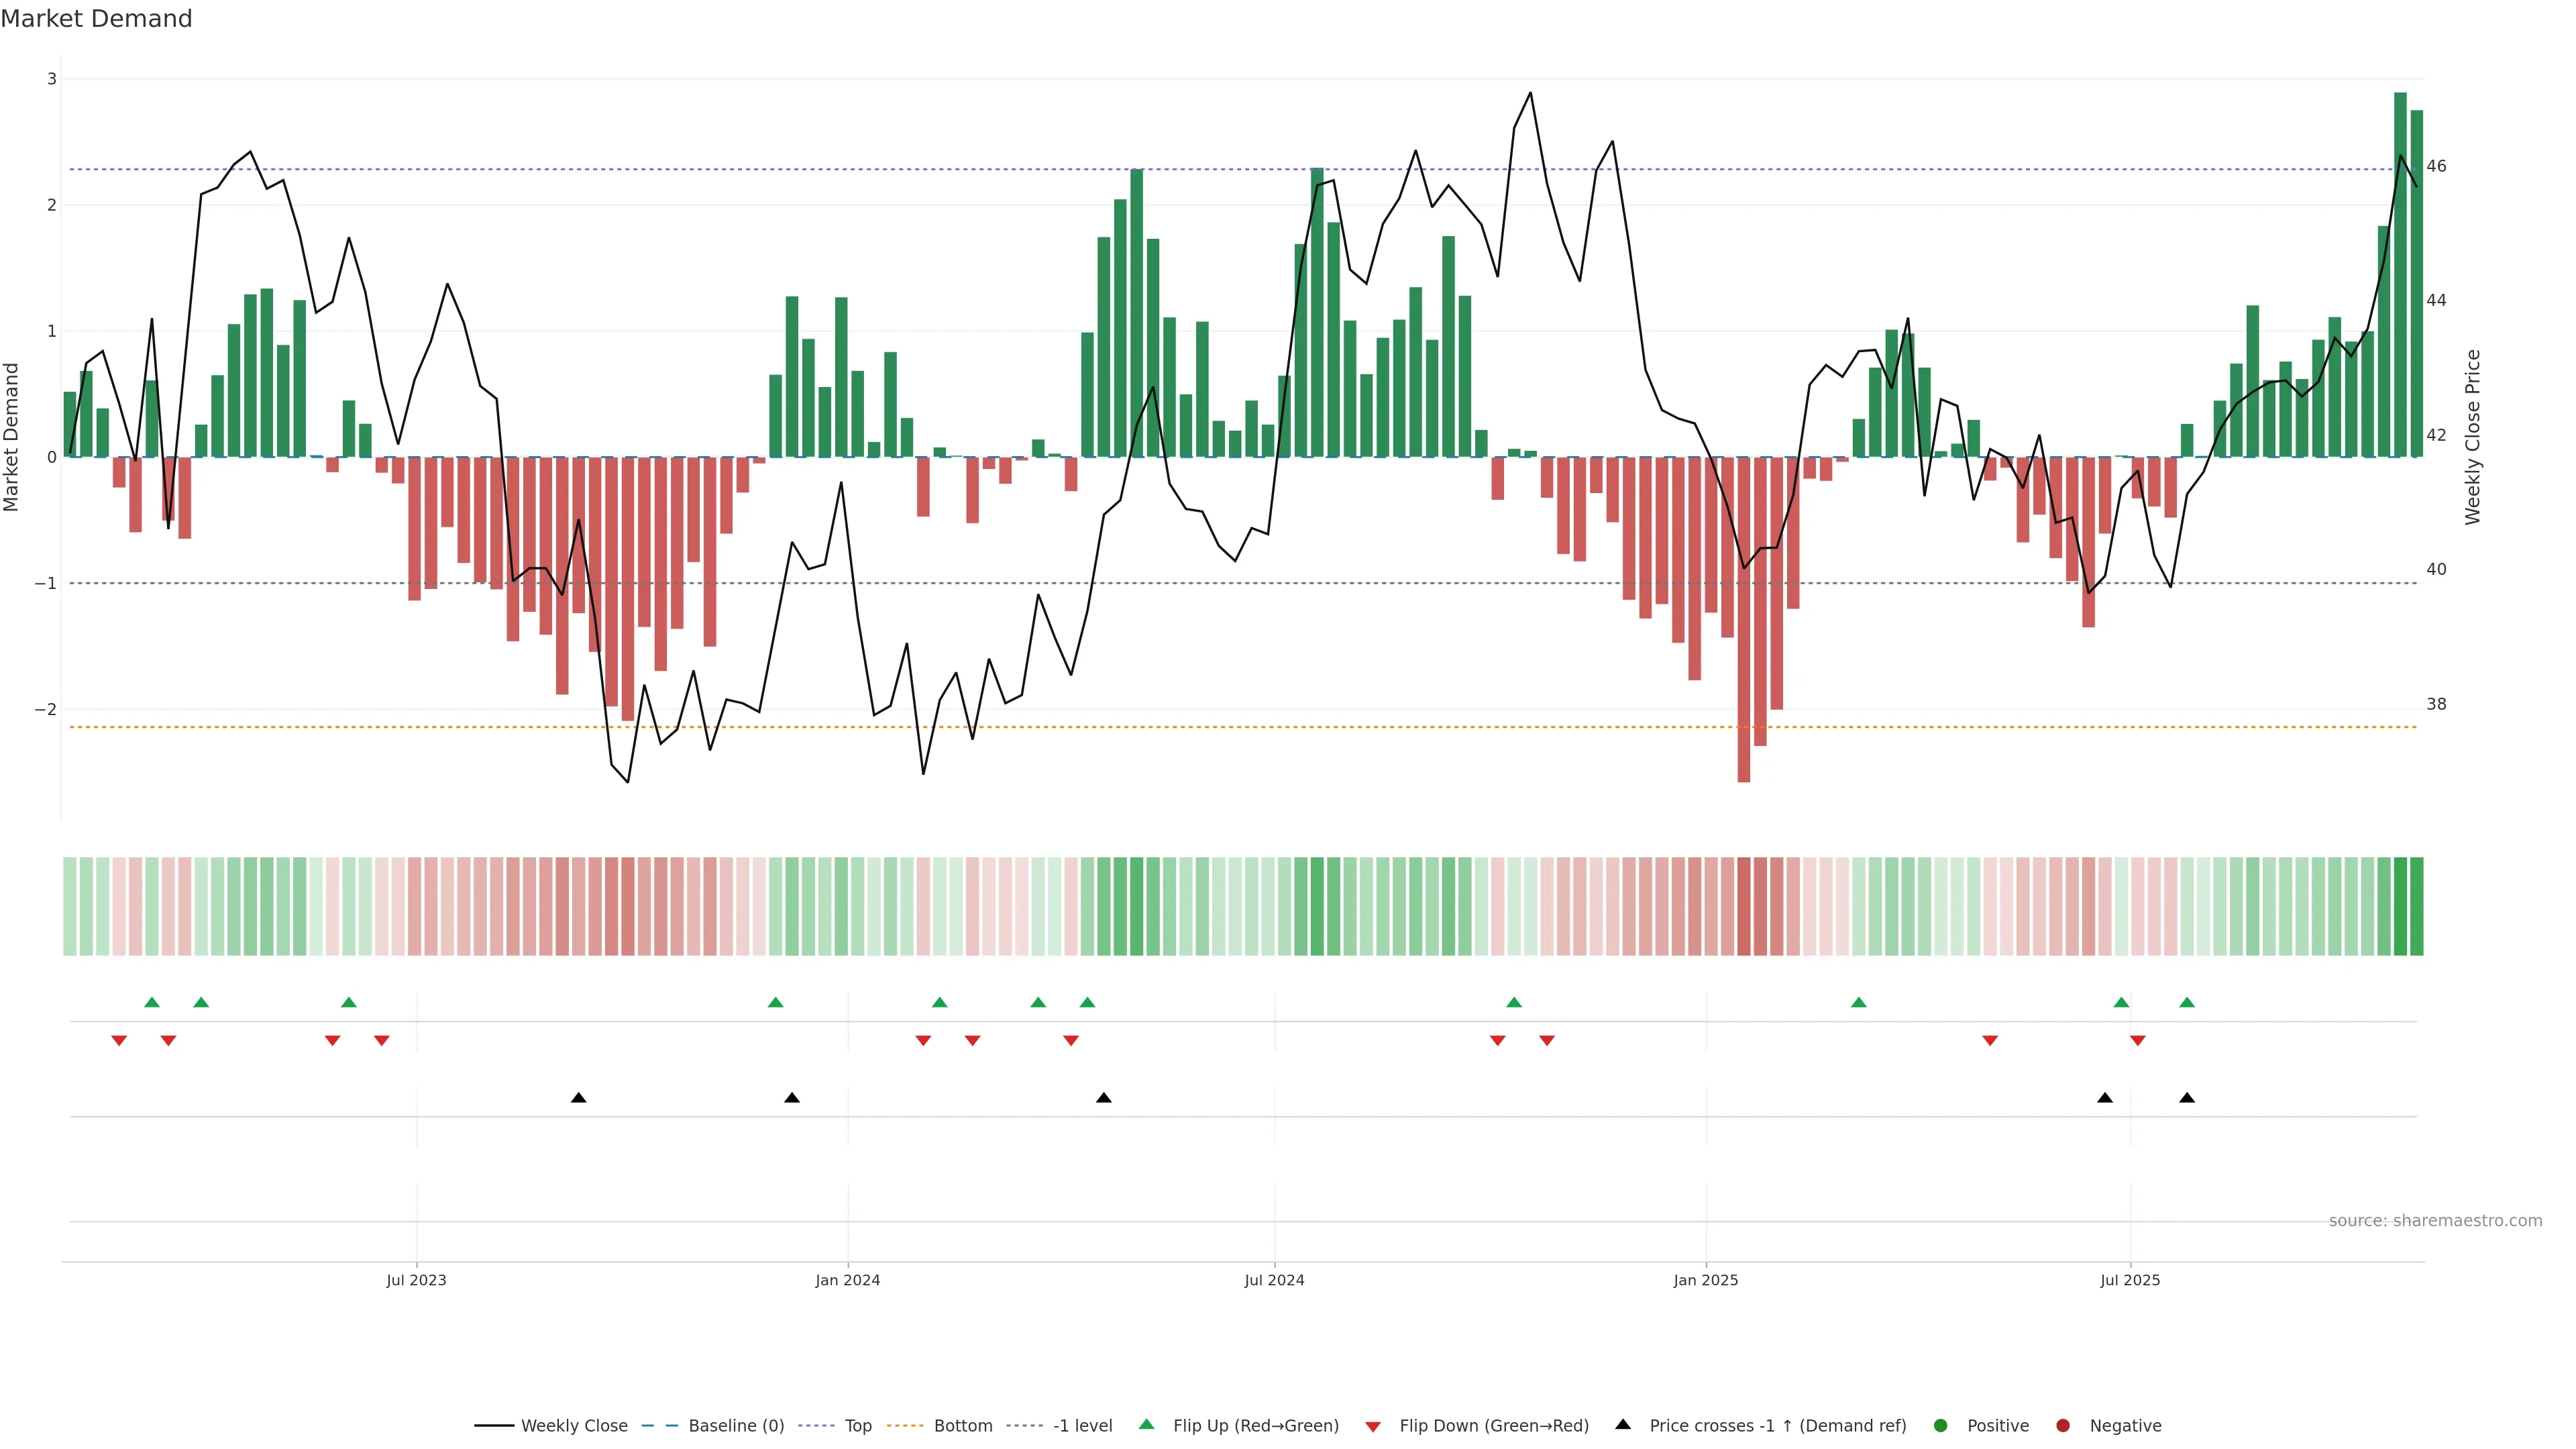Click the rightmost green flip-up marker in the row
Image resolution: width=2576 pixels, height=1449 pixels.
coord(2187,1003)
